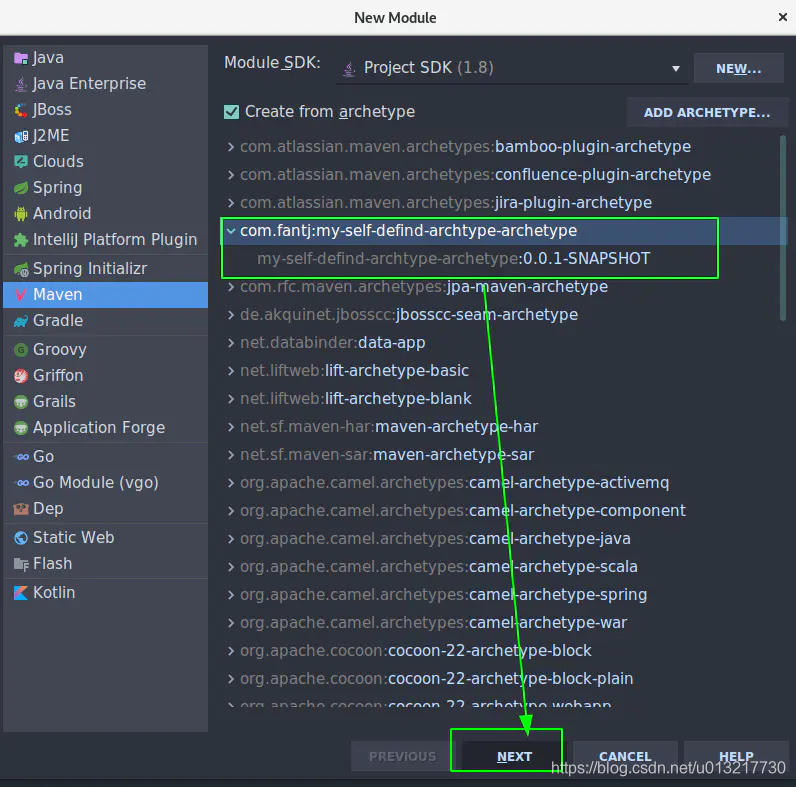Click the Java Enterprise icon
This screenshot has width=796, height=787.
(21, 84)
